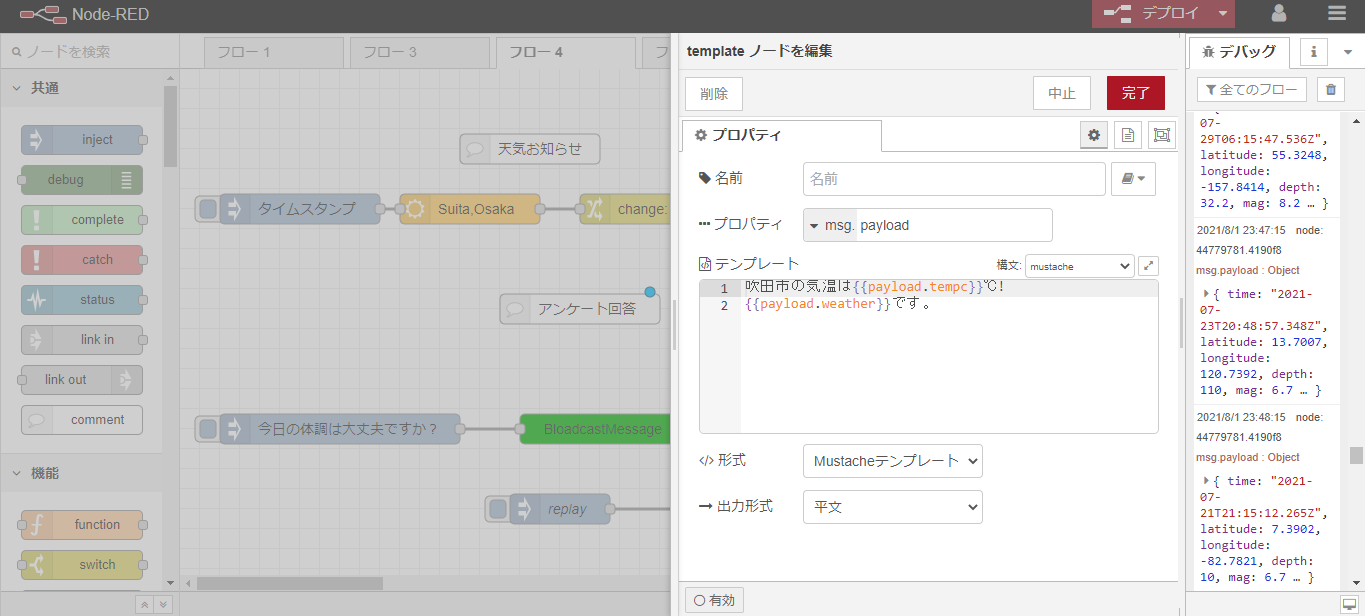Viewport: 1365px width, 616px height.
Task: Click the canvas horizontal scrollbar
Action: [x=290, y=583]
